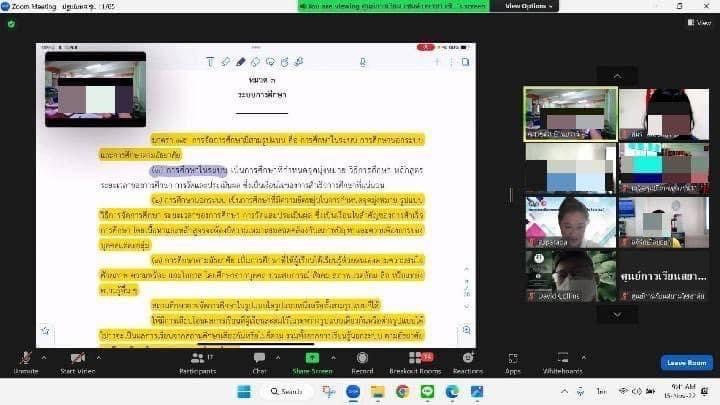
Task: Open the Chat panel
Action: coord(259,359)
